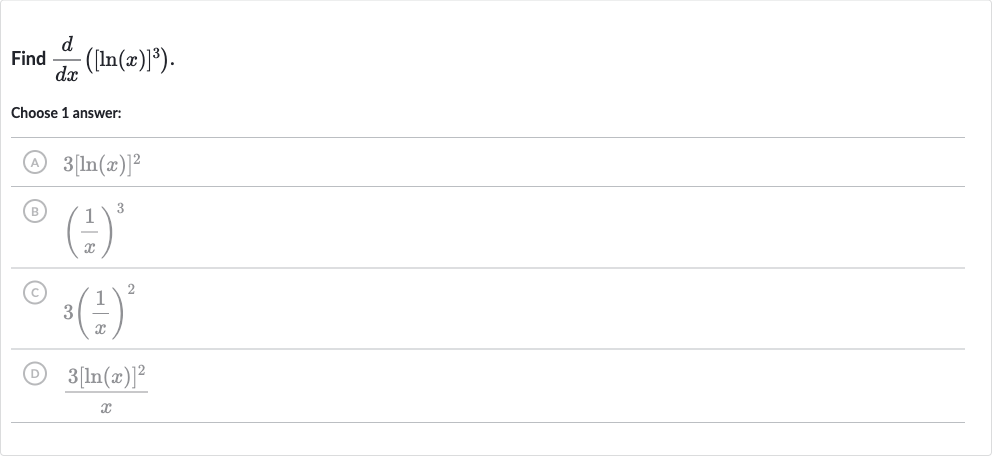Click the numerator 3[ln(x)]² of option D
The width and height of the screenshot is (992, 456).
(106, 376)
